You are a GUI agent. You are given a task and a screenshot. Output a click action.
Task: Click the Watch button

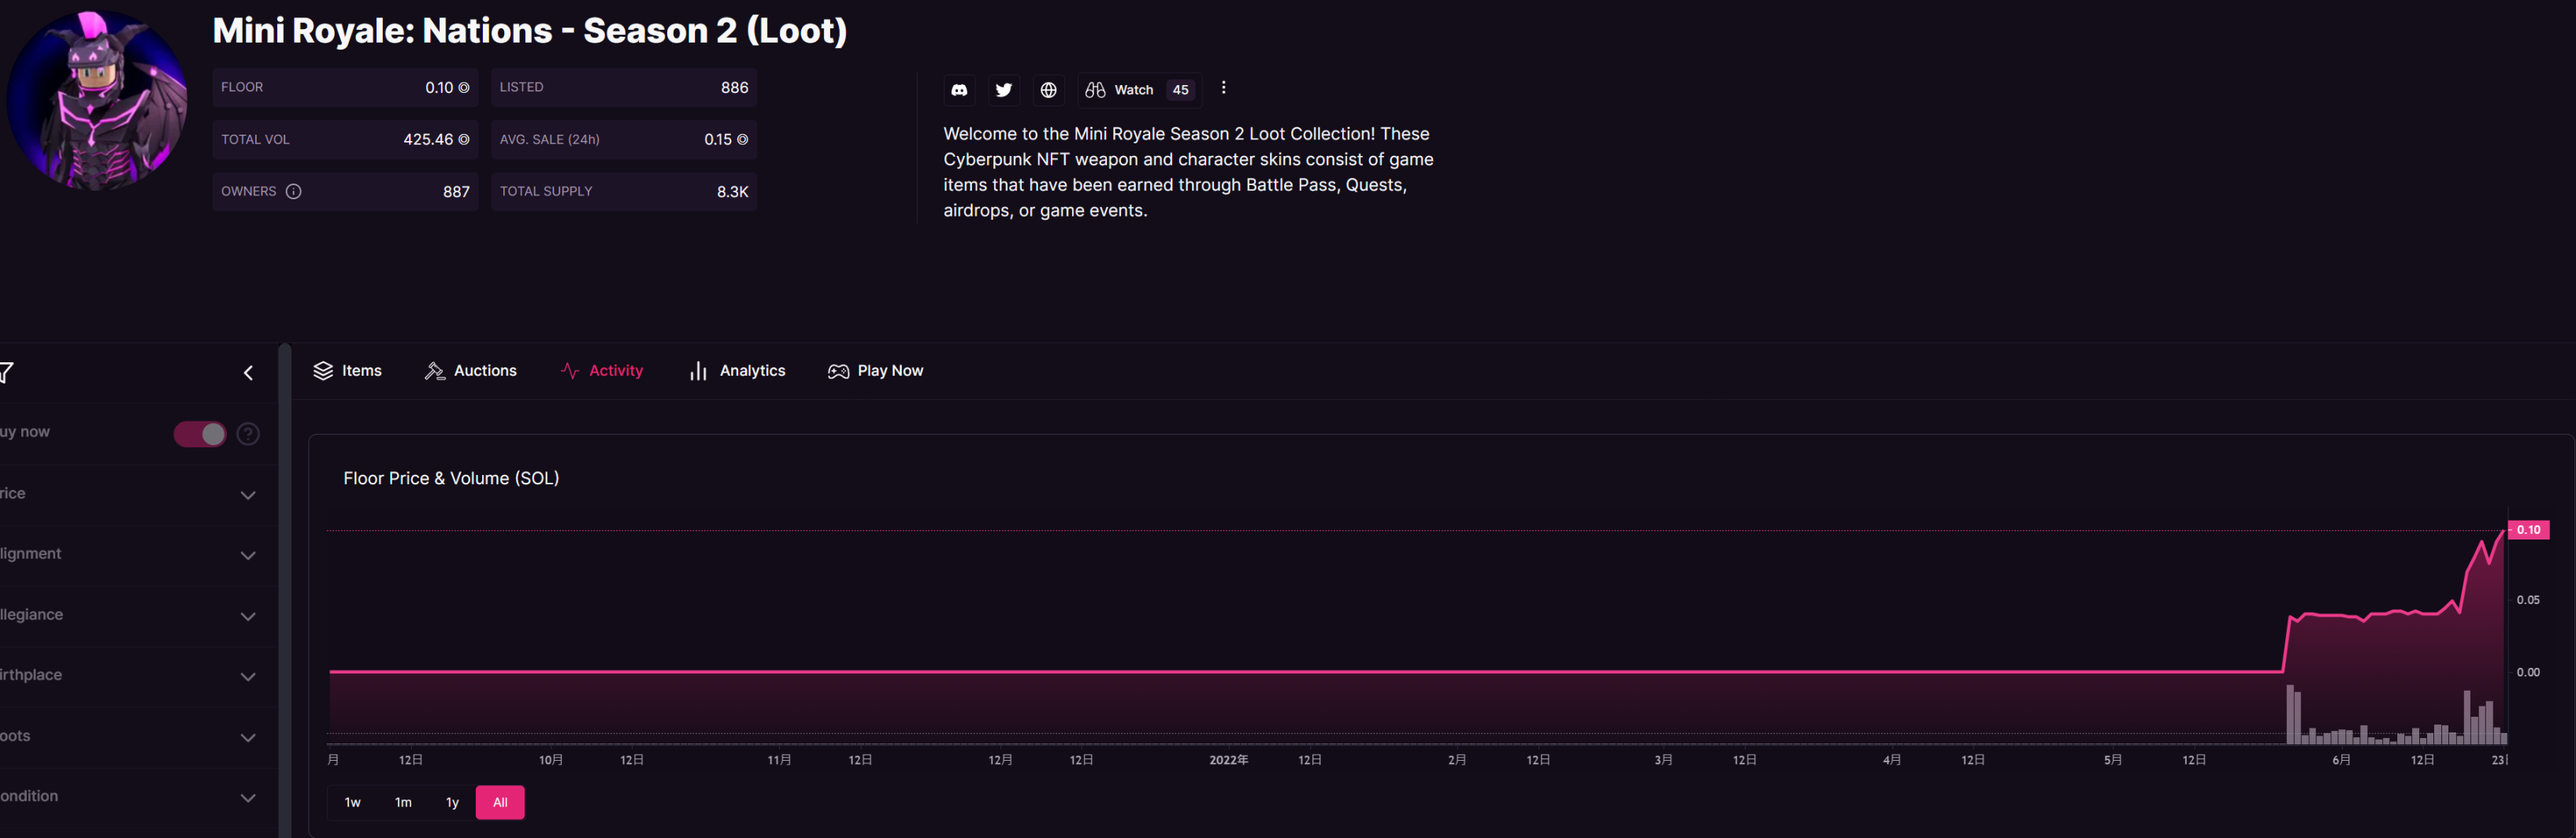1139,90
